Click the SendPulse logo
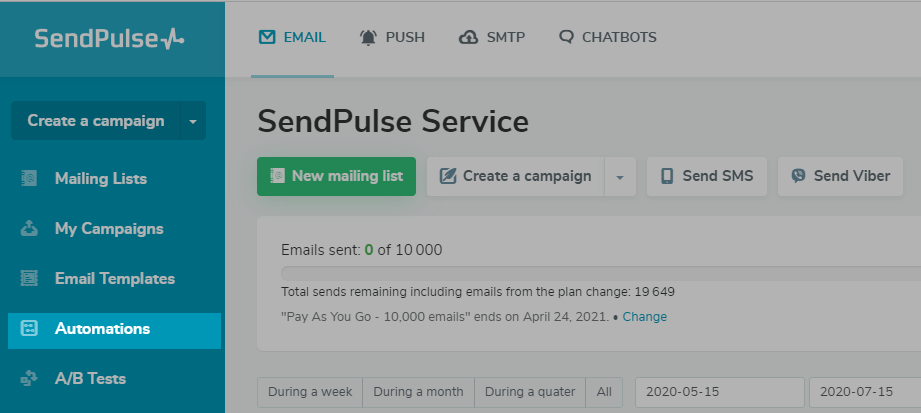This screenshot has height=413, width=921. [109, 39]
